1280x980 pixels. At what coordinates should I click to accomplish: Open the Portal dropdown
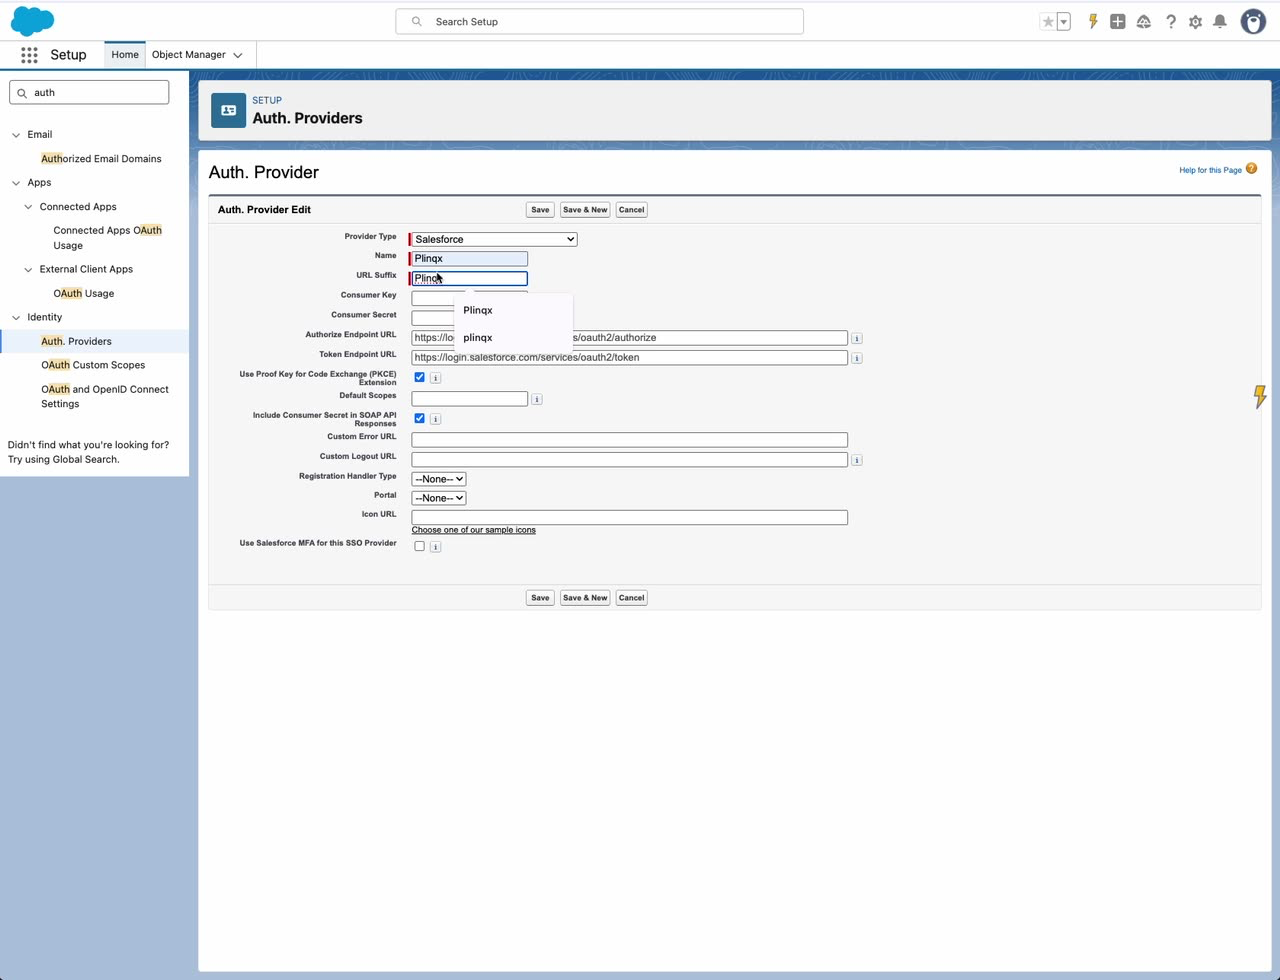pyautogui.click(x=438, y=498)
